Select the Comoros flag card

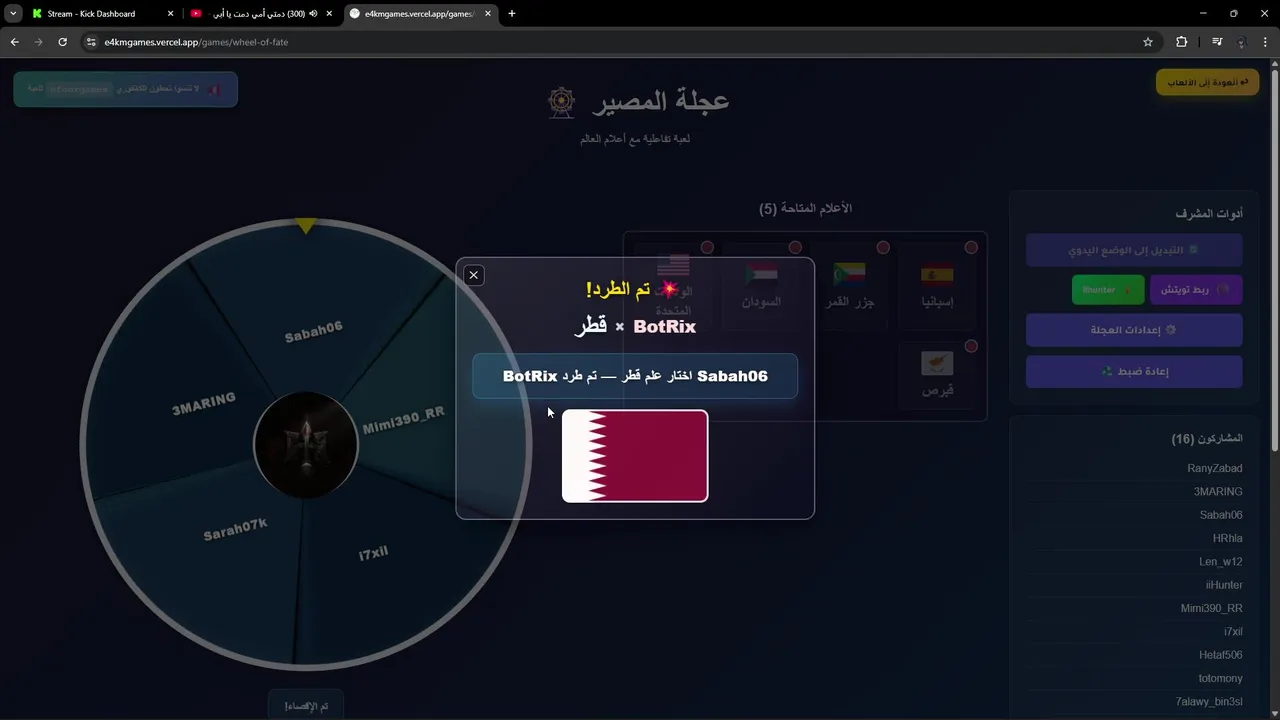(x=849, y=285)
